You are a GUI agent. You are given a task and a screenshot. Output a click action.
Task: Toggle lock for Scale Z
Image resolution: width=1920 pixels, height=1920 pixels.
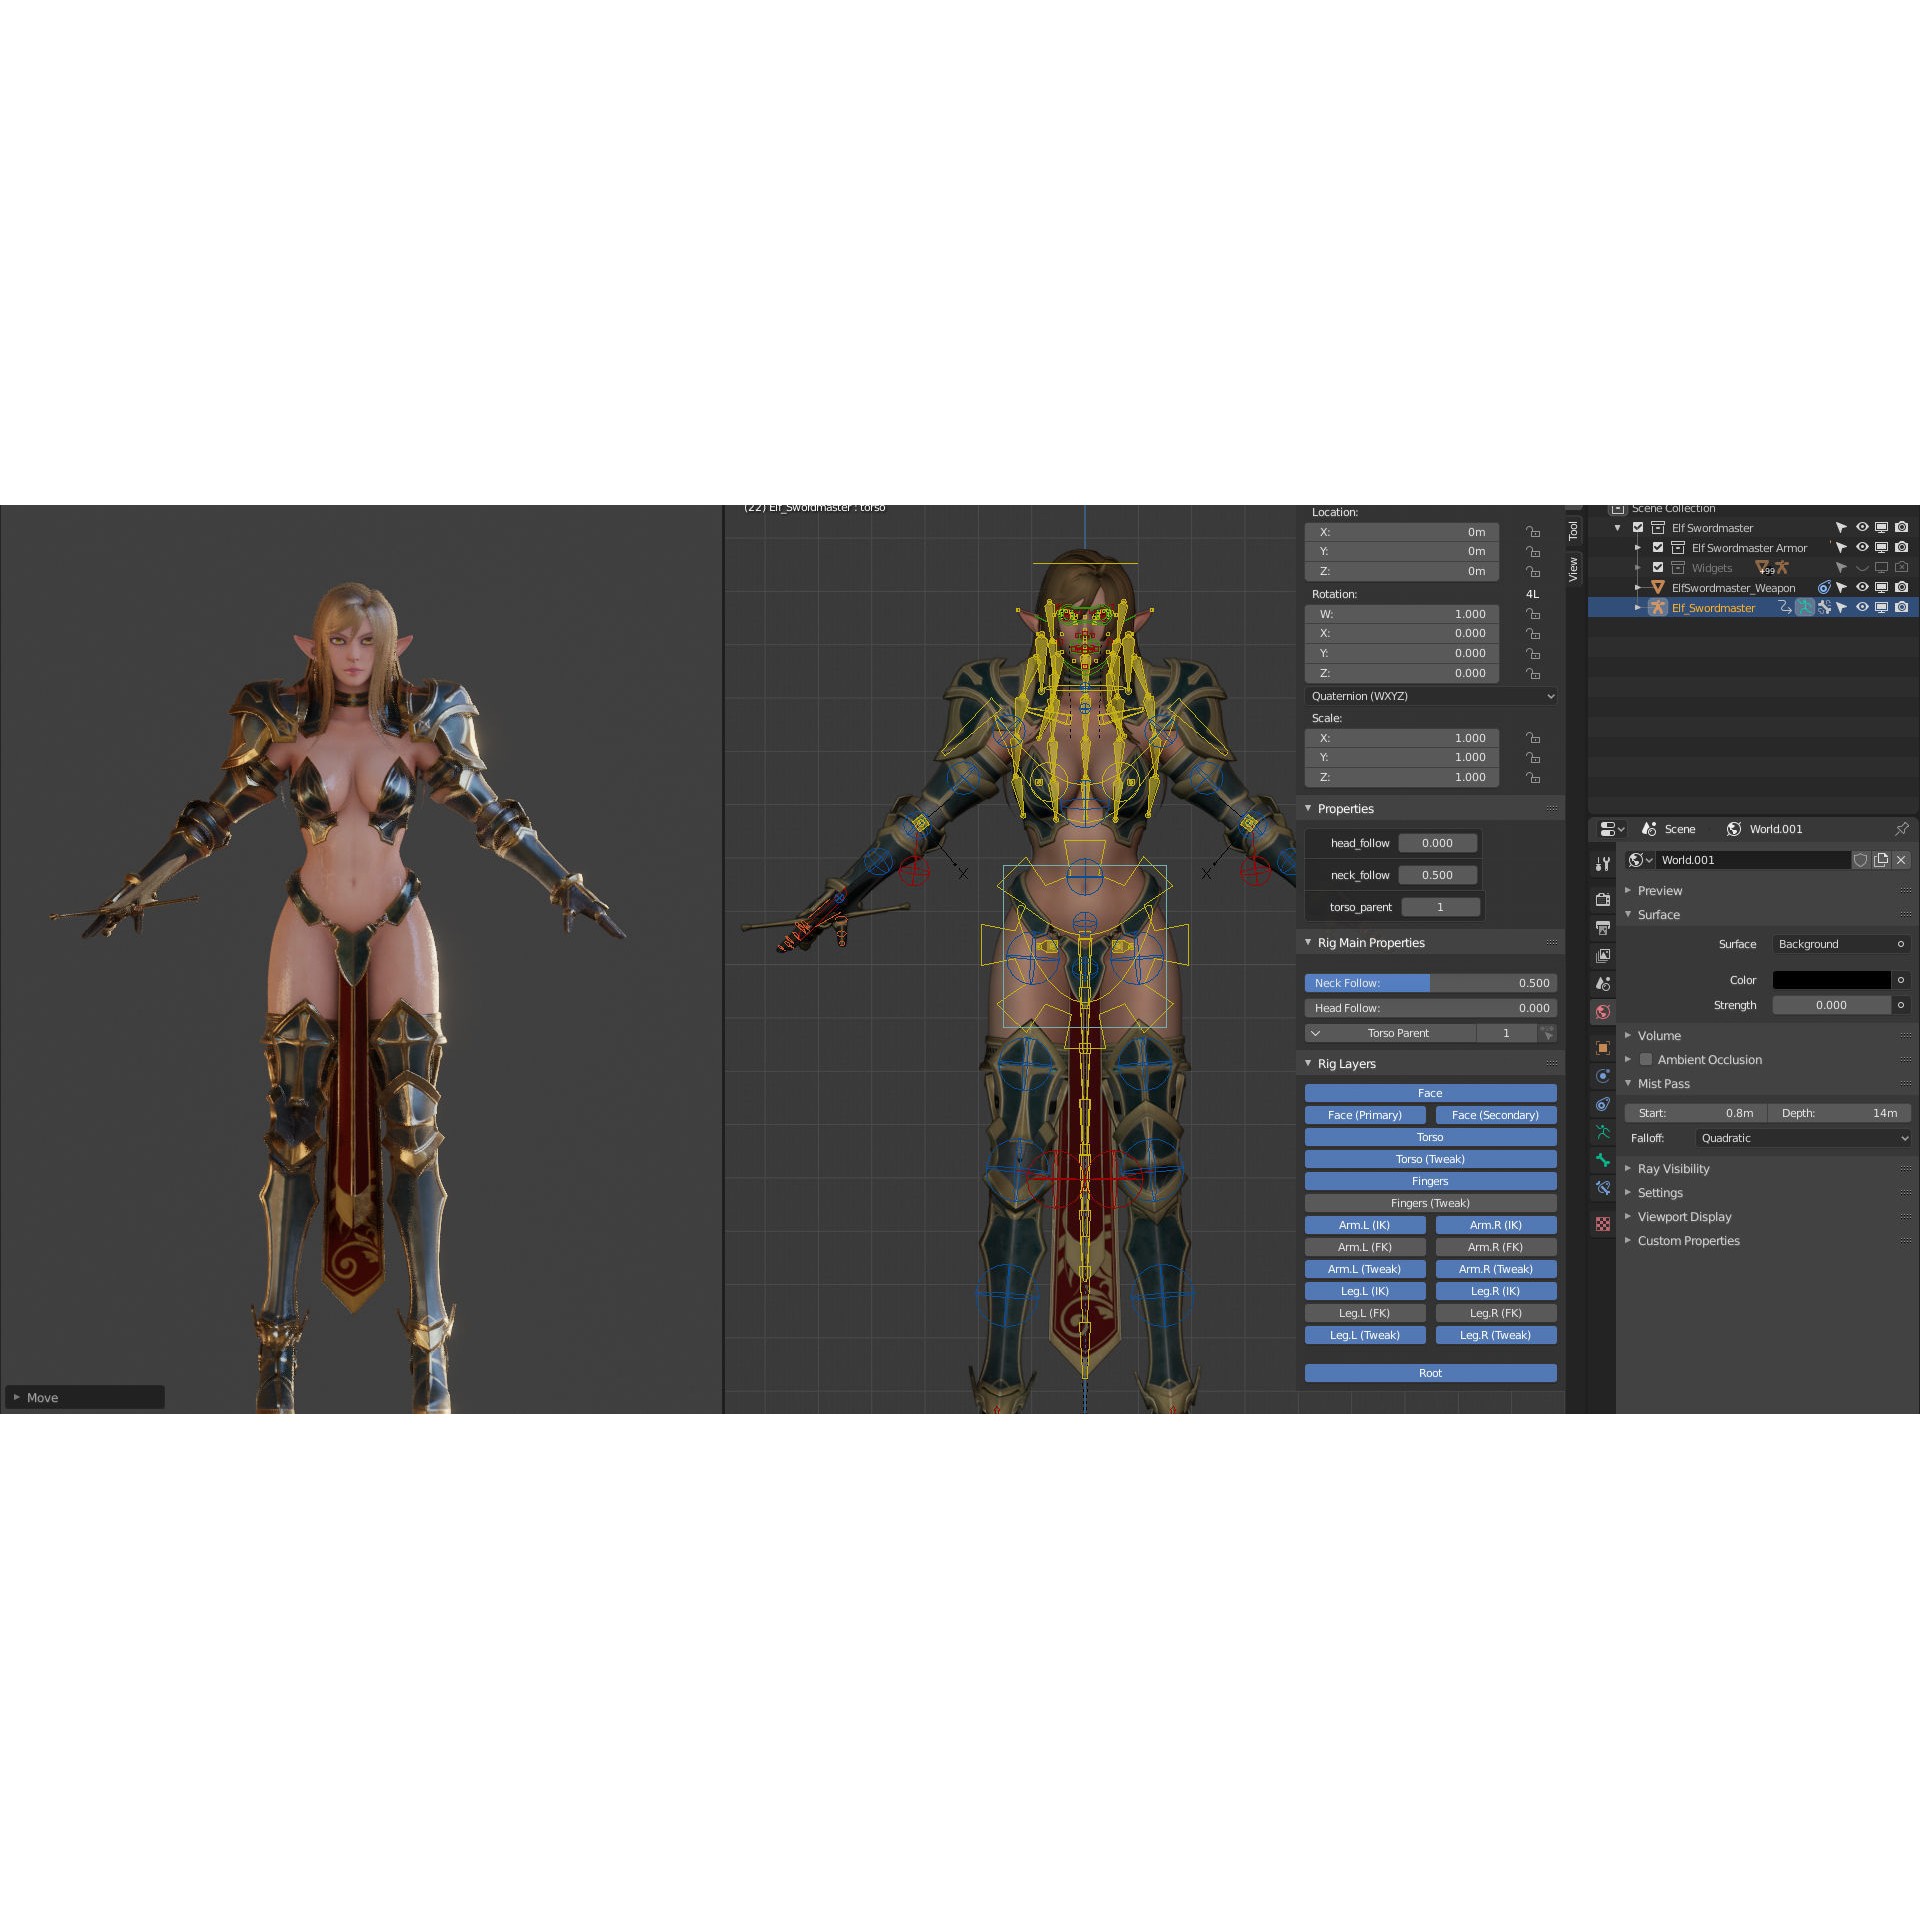[1533, 777]
